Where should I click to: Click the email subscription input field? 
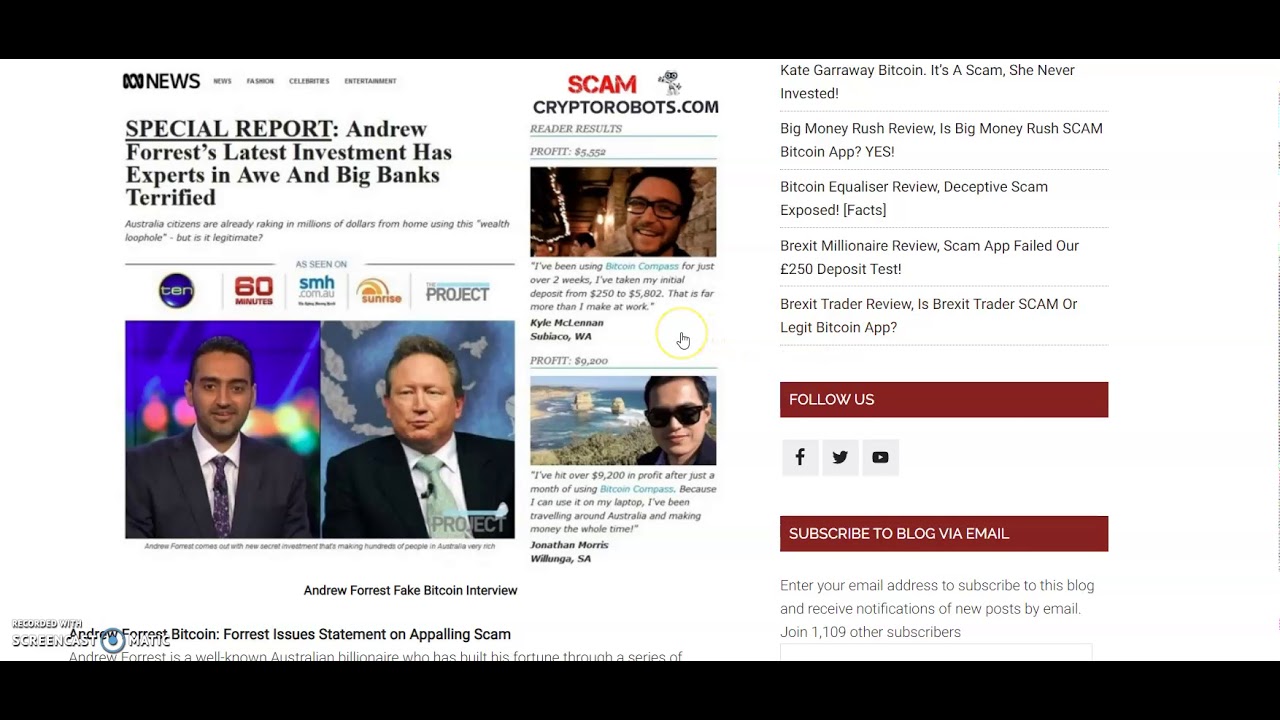click(x=936, y=653)
